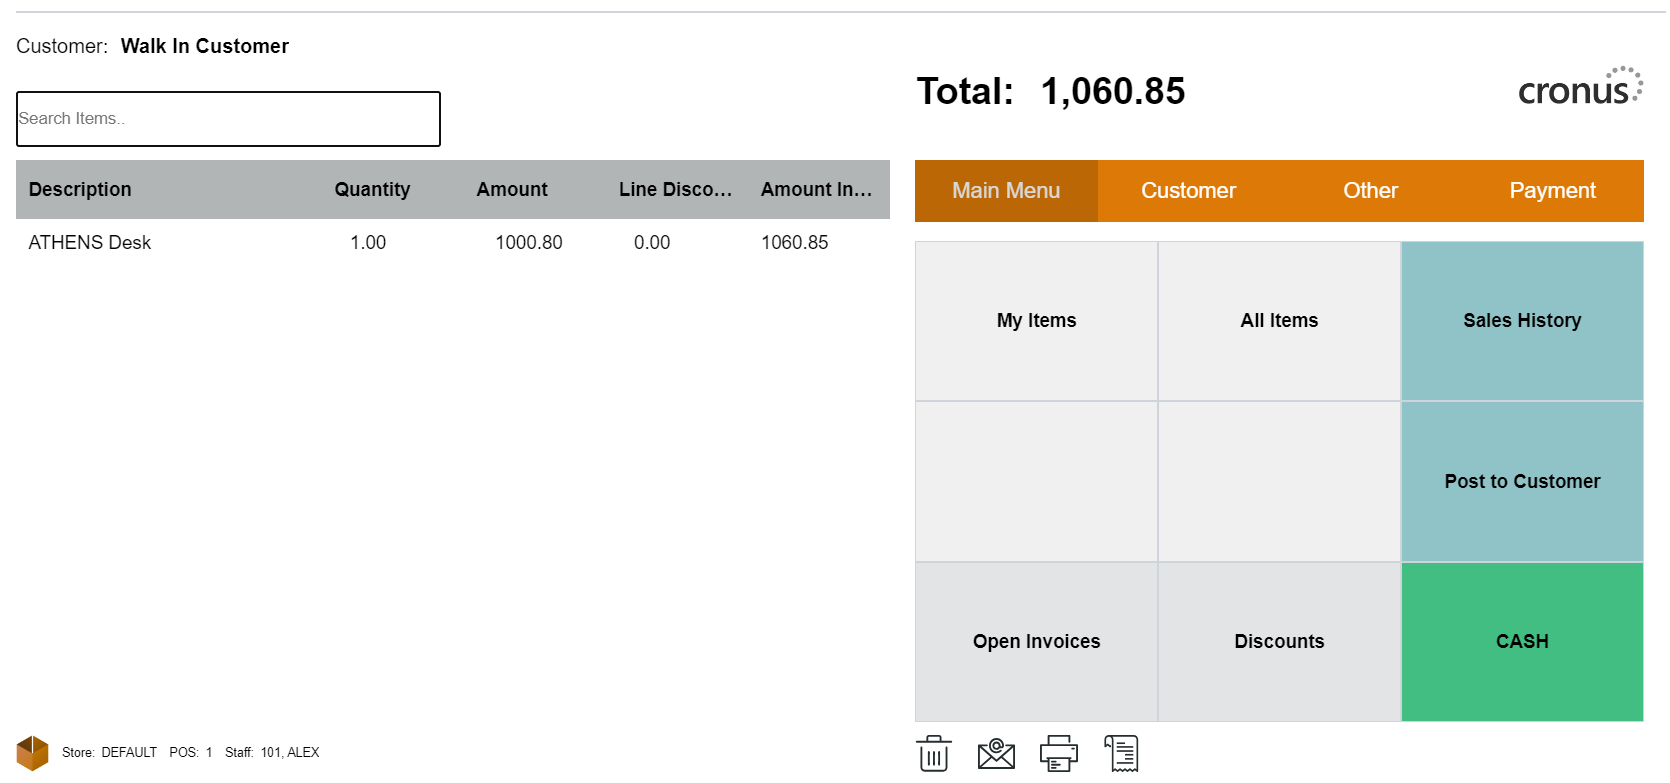Open the Customer tab

click(x=1188, y=191)
